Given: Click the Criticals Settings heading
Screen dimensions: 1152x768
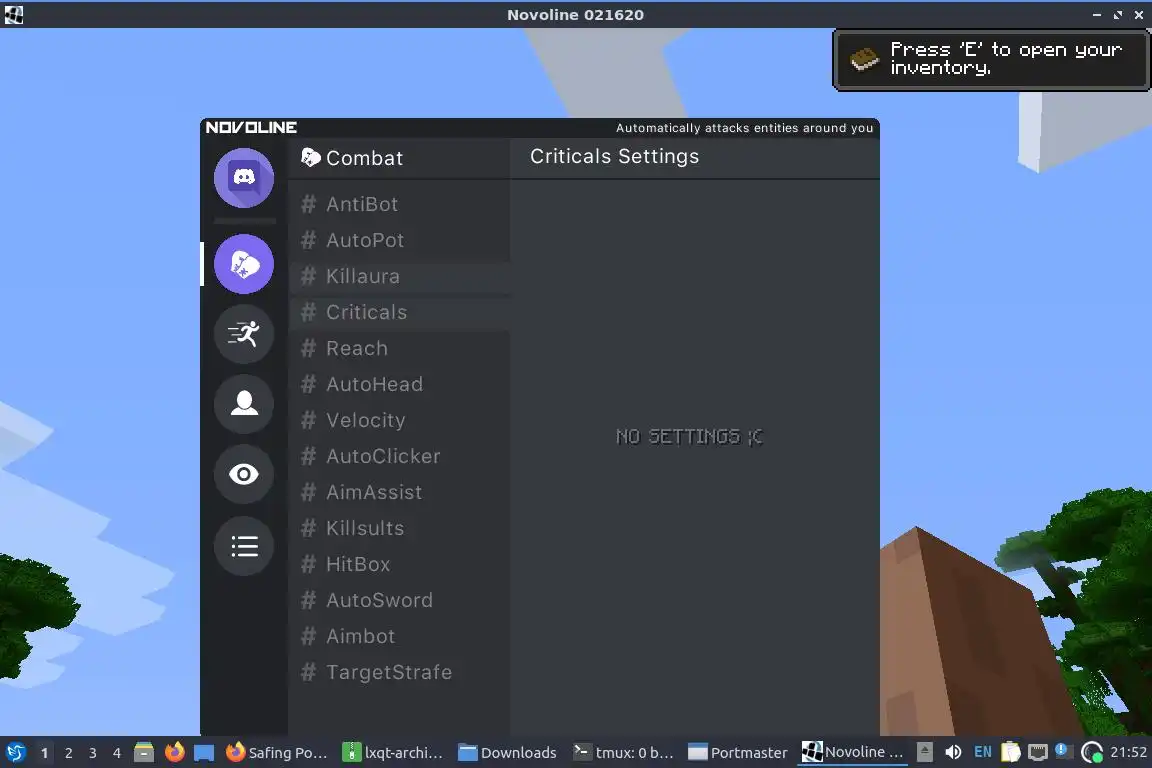Looking at the screenshot, I should pos(614,157).
